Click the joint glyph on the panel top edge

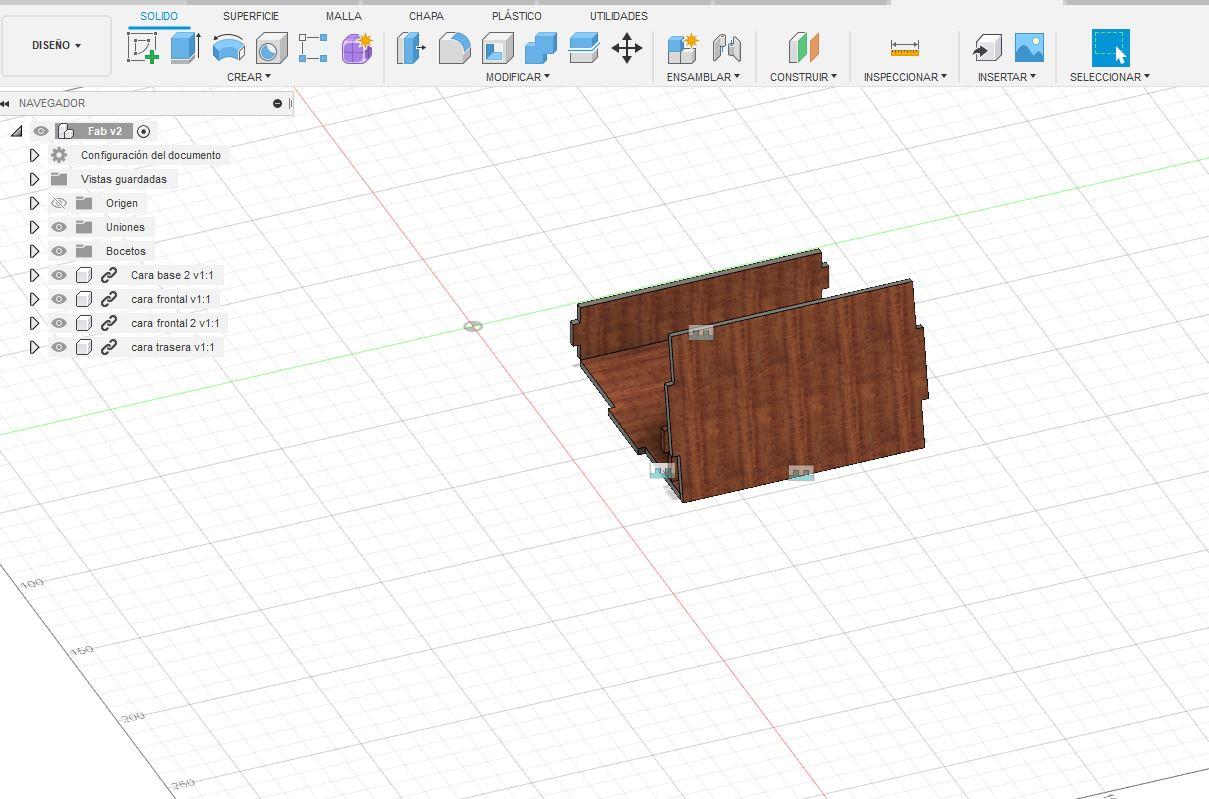701,332
